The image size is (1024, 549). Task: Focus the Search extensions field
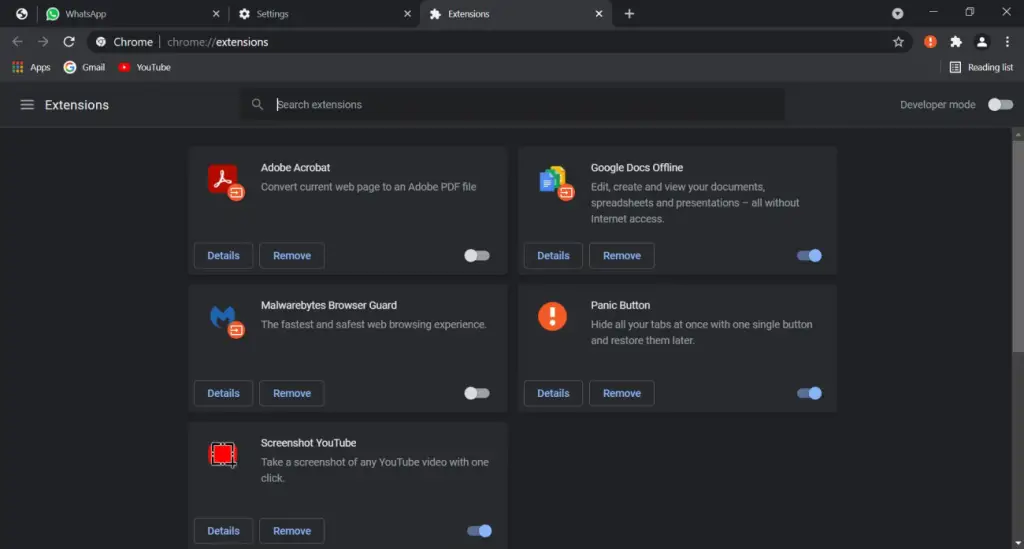(x=513, y=104)
